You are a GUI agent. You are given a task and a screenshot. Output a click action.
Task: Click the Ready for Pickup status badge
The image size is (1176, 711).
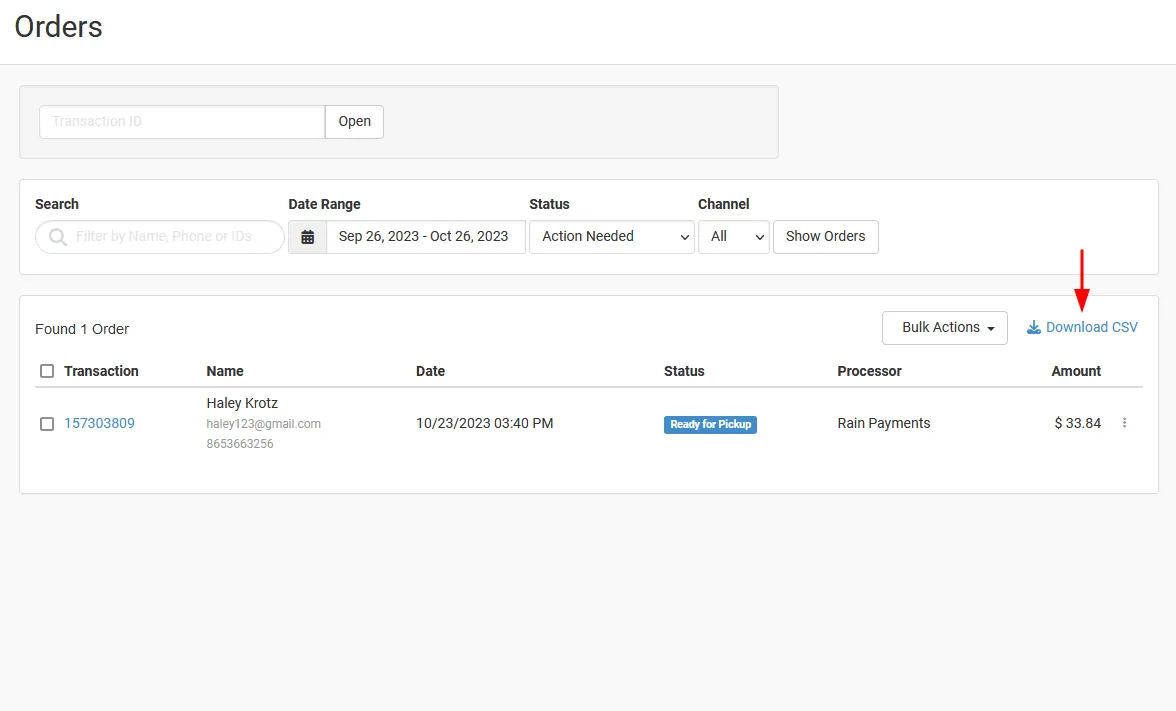(710, 424)
